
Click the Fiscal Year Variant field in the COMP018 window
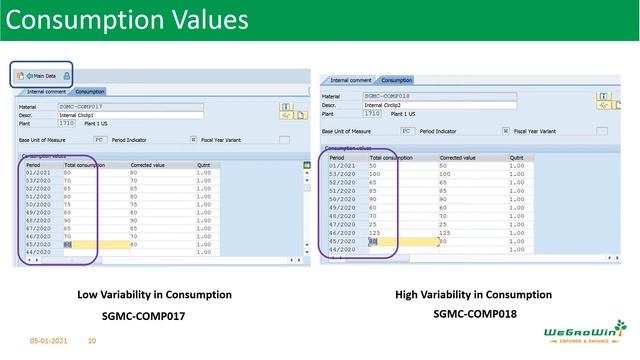(x=602, y=131)
